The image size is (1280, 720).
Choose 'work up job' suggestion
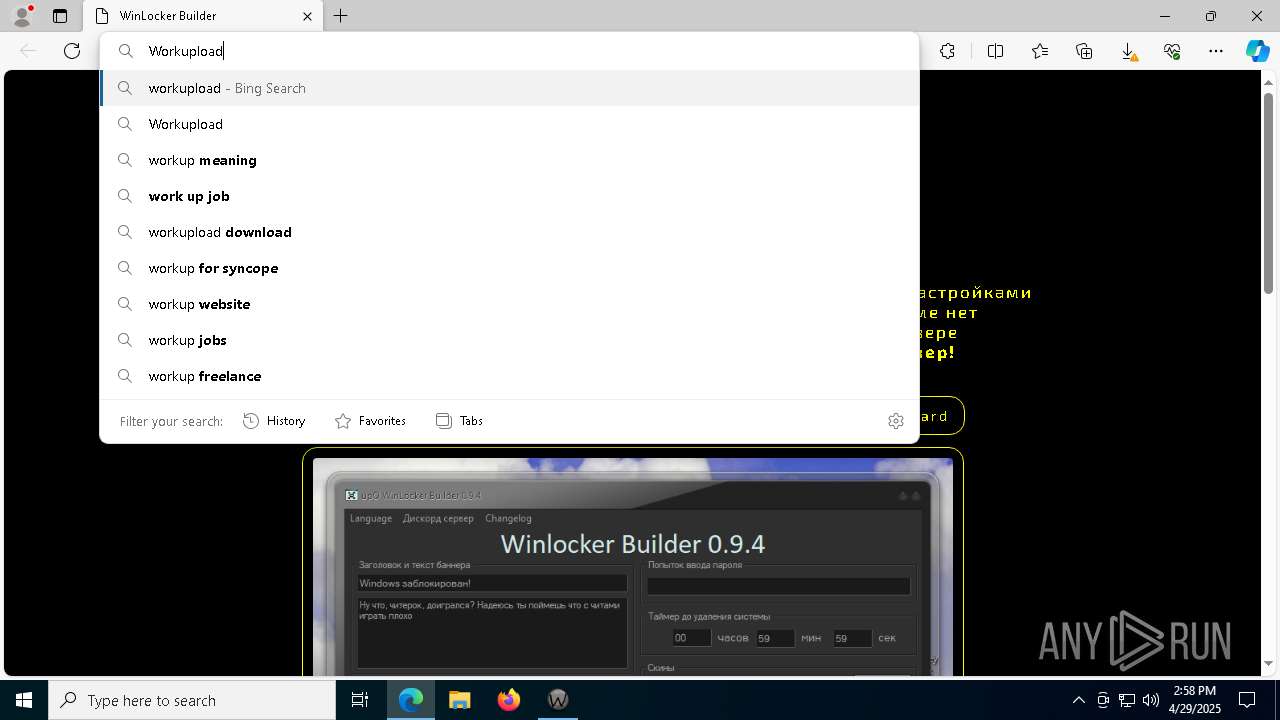point(509,196)
